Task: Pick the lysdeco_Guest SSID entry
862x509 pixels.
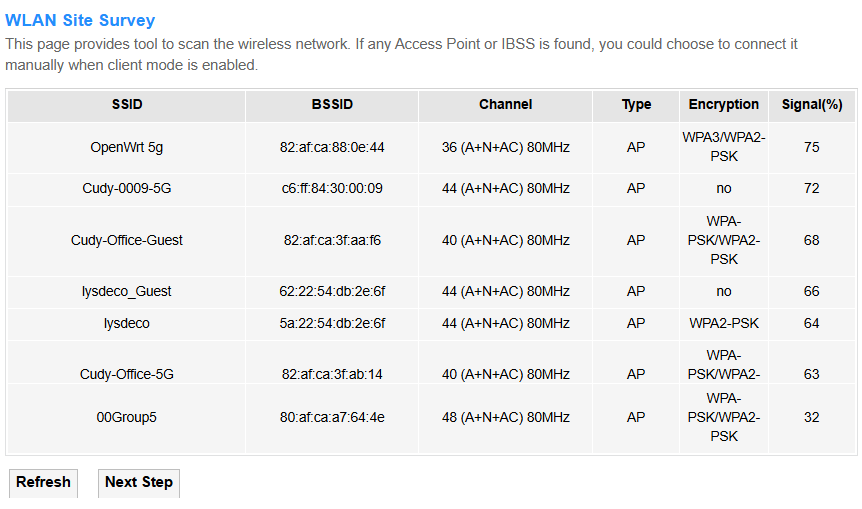Action: pos(127,291)
